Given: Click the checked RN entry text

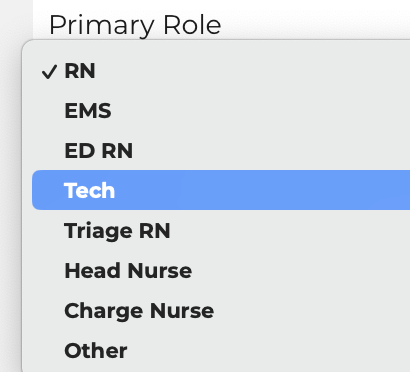Looking at the screenshot, I should (80, 71).
